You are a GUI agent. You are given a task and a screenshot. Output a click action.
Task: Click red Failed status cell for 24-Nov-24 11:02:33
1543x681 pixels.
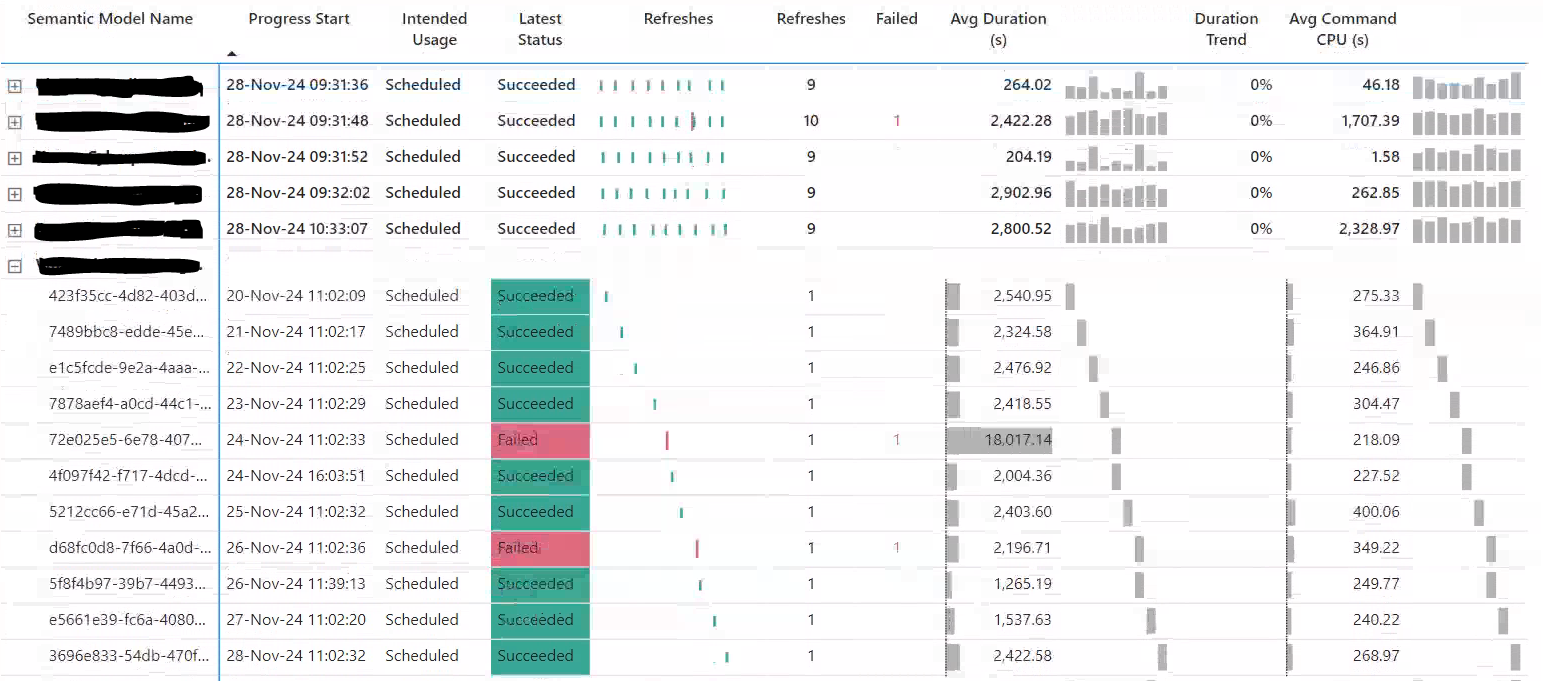540,440
